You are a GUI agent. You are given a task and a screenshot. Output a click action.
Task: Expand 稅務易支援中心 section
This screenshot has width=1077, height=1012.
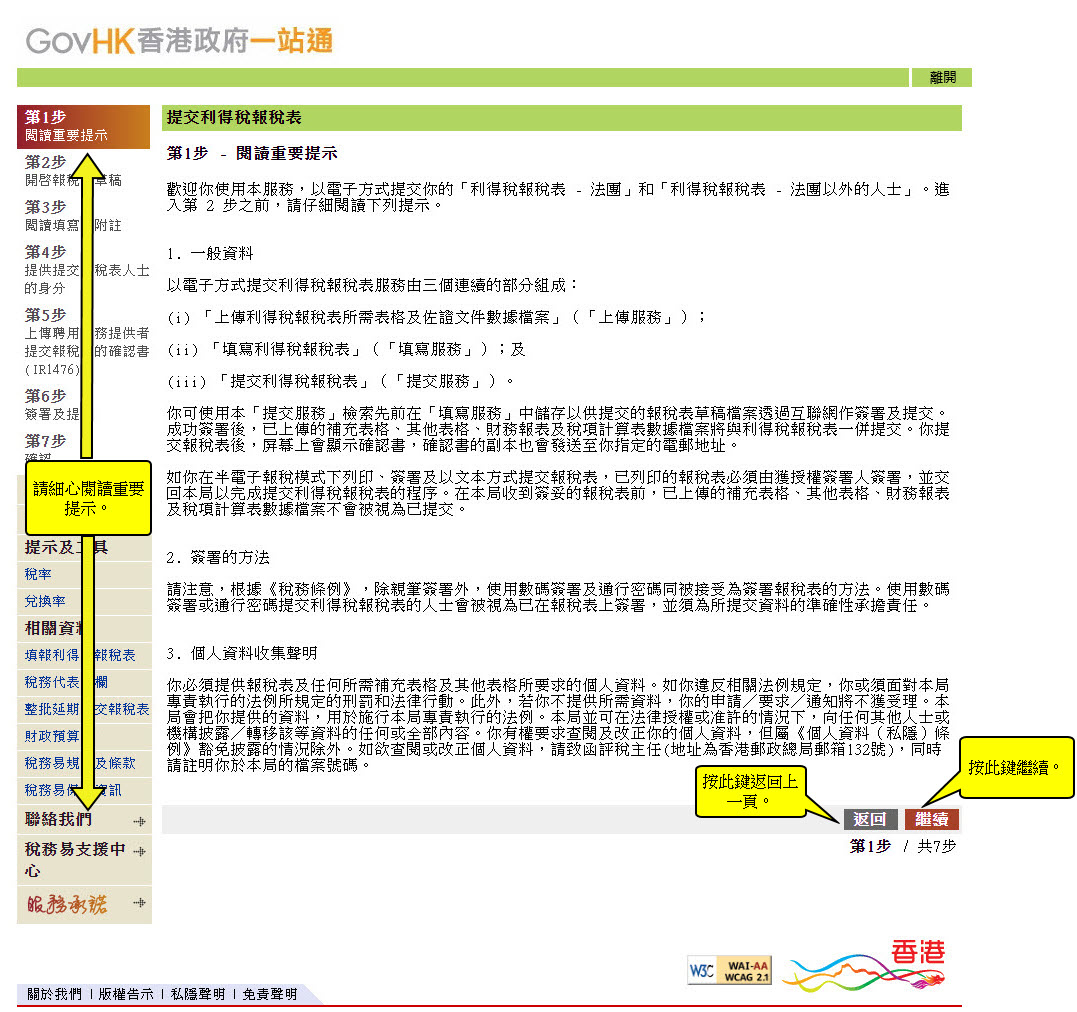coord(84,860)
